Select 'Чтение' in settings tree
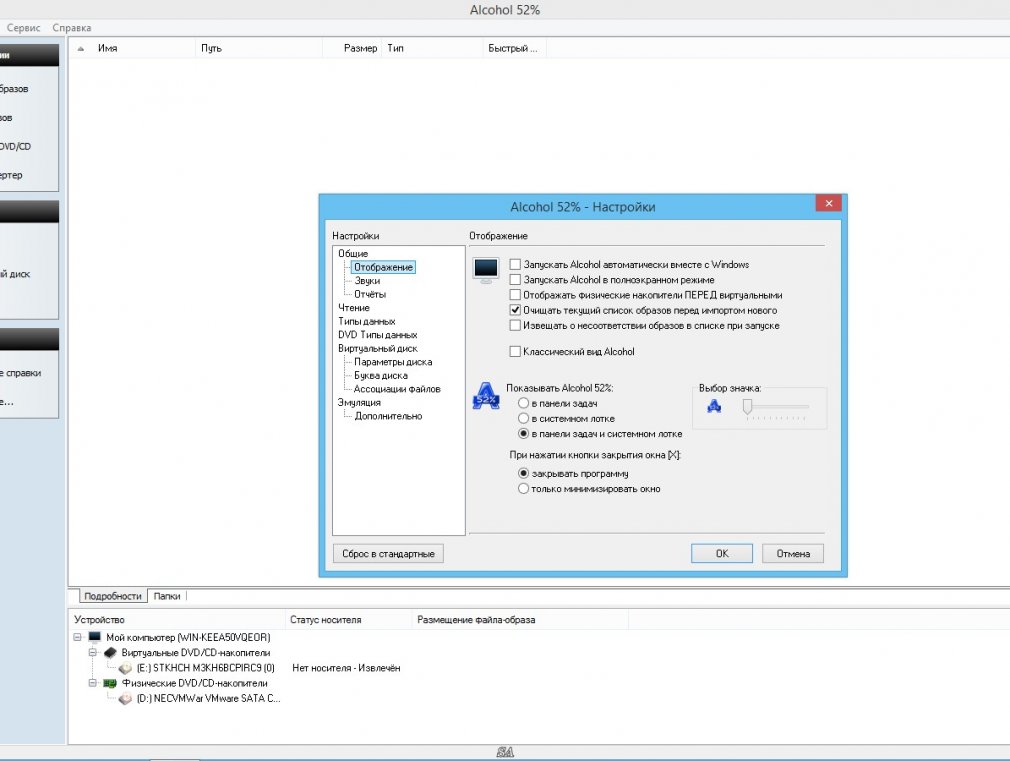 coord(354,308)
